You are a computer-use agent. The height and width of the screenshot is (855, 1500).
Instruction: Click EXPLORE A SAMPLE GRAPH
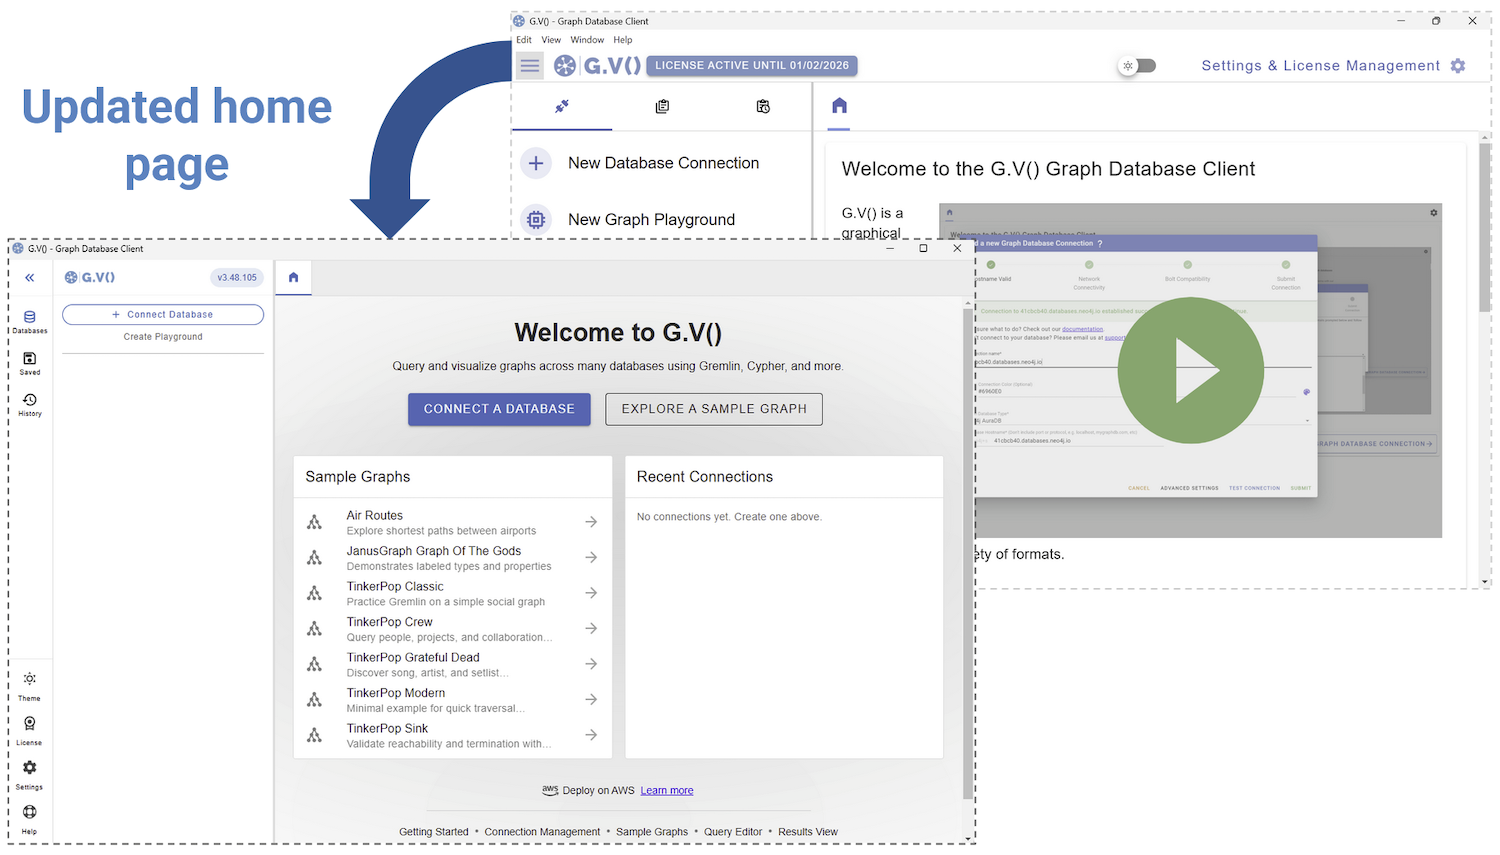[713, 409]
